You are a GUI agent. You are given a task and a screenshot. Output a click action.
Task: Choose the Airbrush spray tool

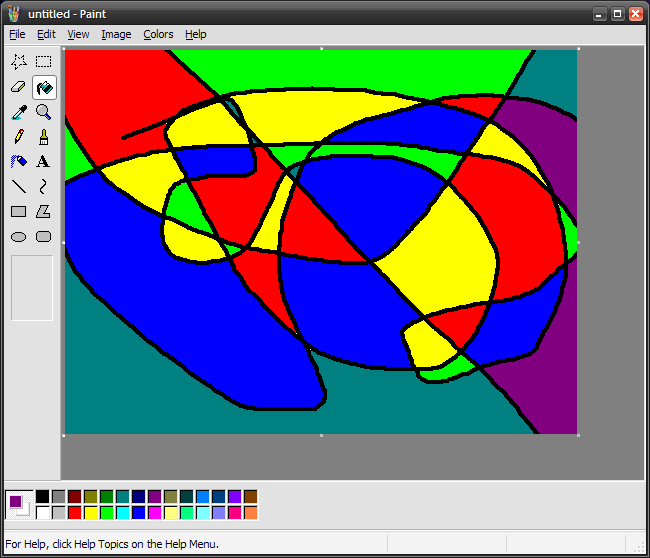click(19, 162)
